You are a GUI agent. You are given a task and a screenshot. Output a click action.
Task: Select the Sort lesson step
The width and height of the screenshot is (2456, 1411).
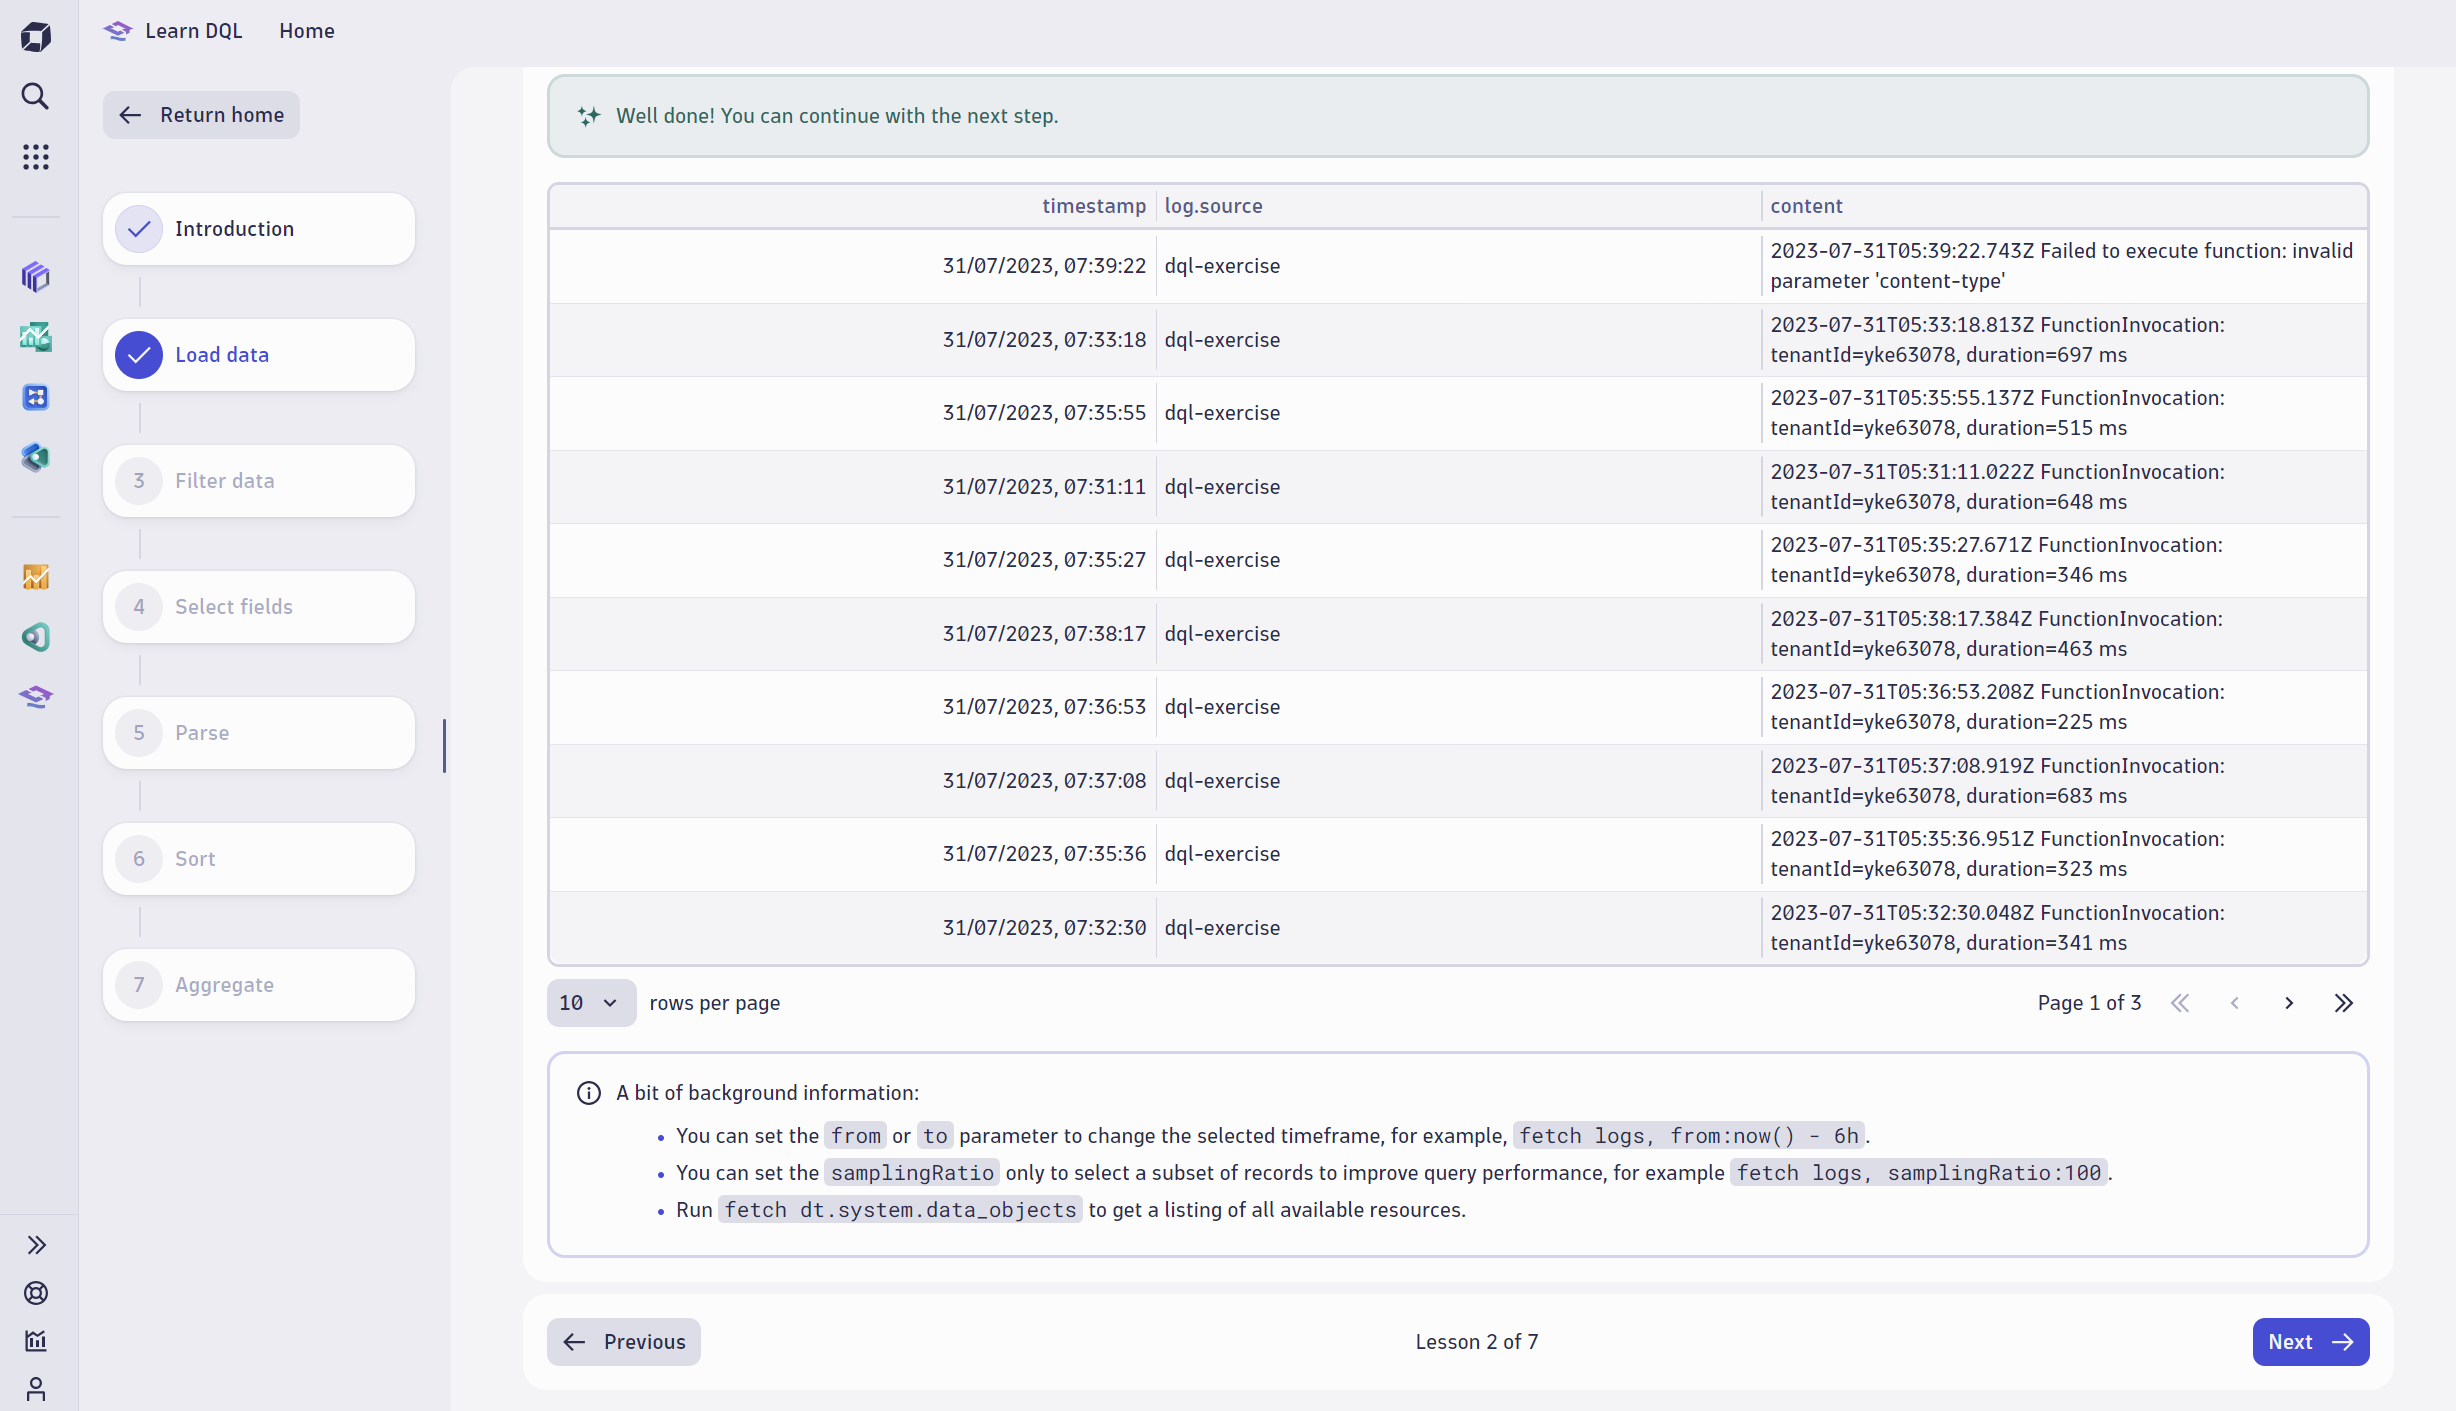click(x=259, y=859)
